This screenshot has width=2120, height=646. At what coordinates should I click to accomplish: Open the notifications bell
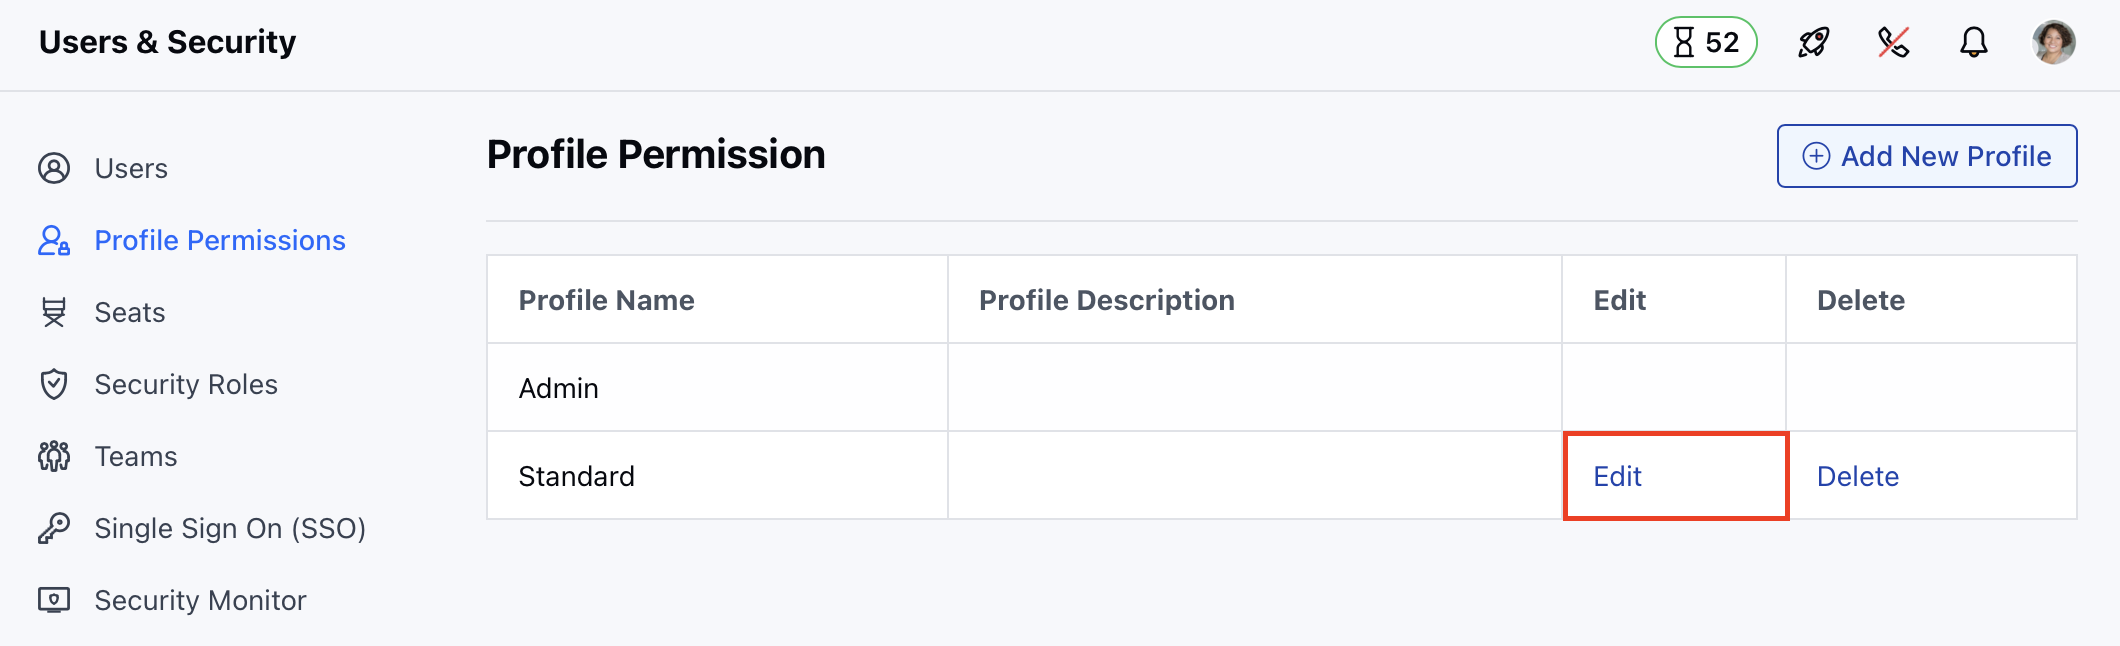click(x=1973, y=42)
